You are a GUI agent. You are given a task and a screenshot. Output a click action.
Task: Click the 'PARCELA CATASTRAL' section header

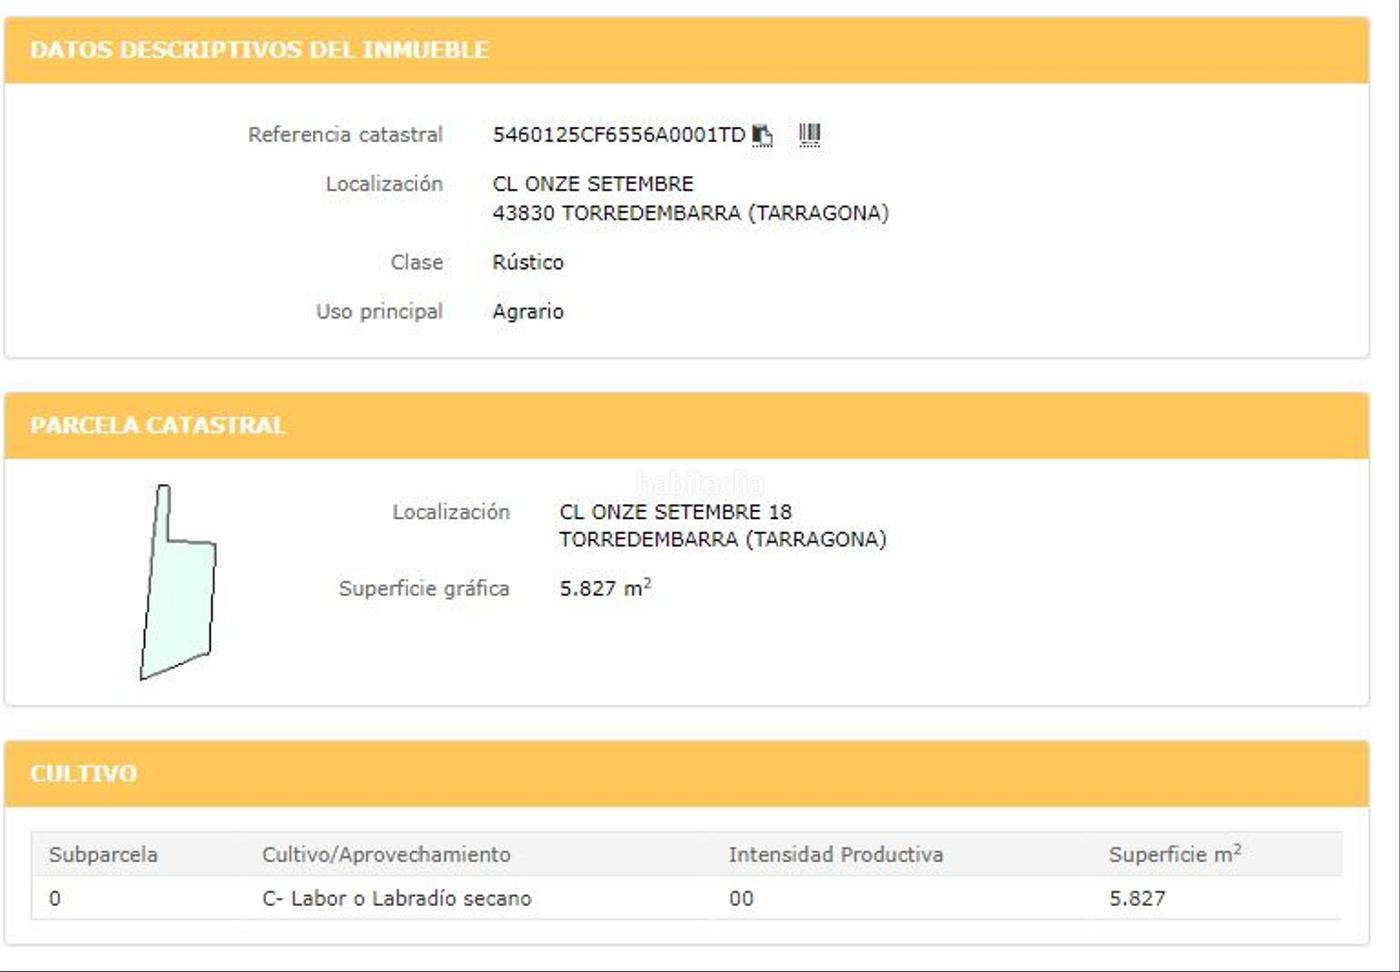click(x=158, y=425)
